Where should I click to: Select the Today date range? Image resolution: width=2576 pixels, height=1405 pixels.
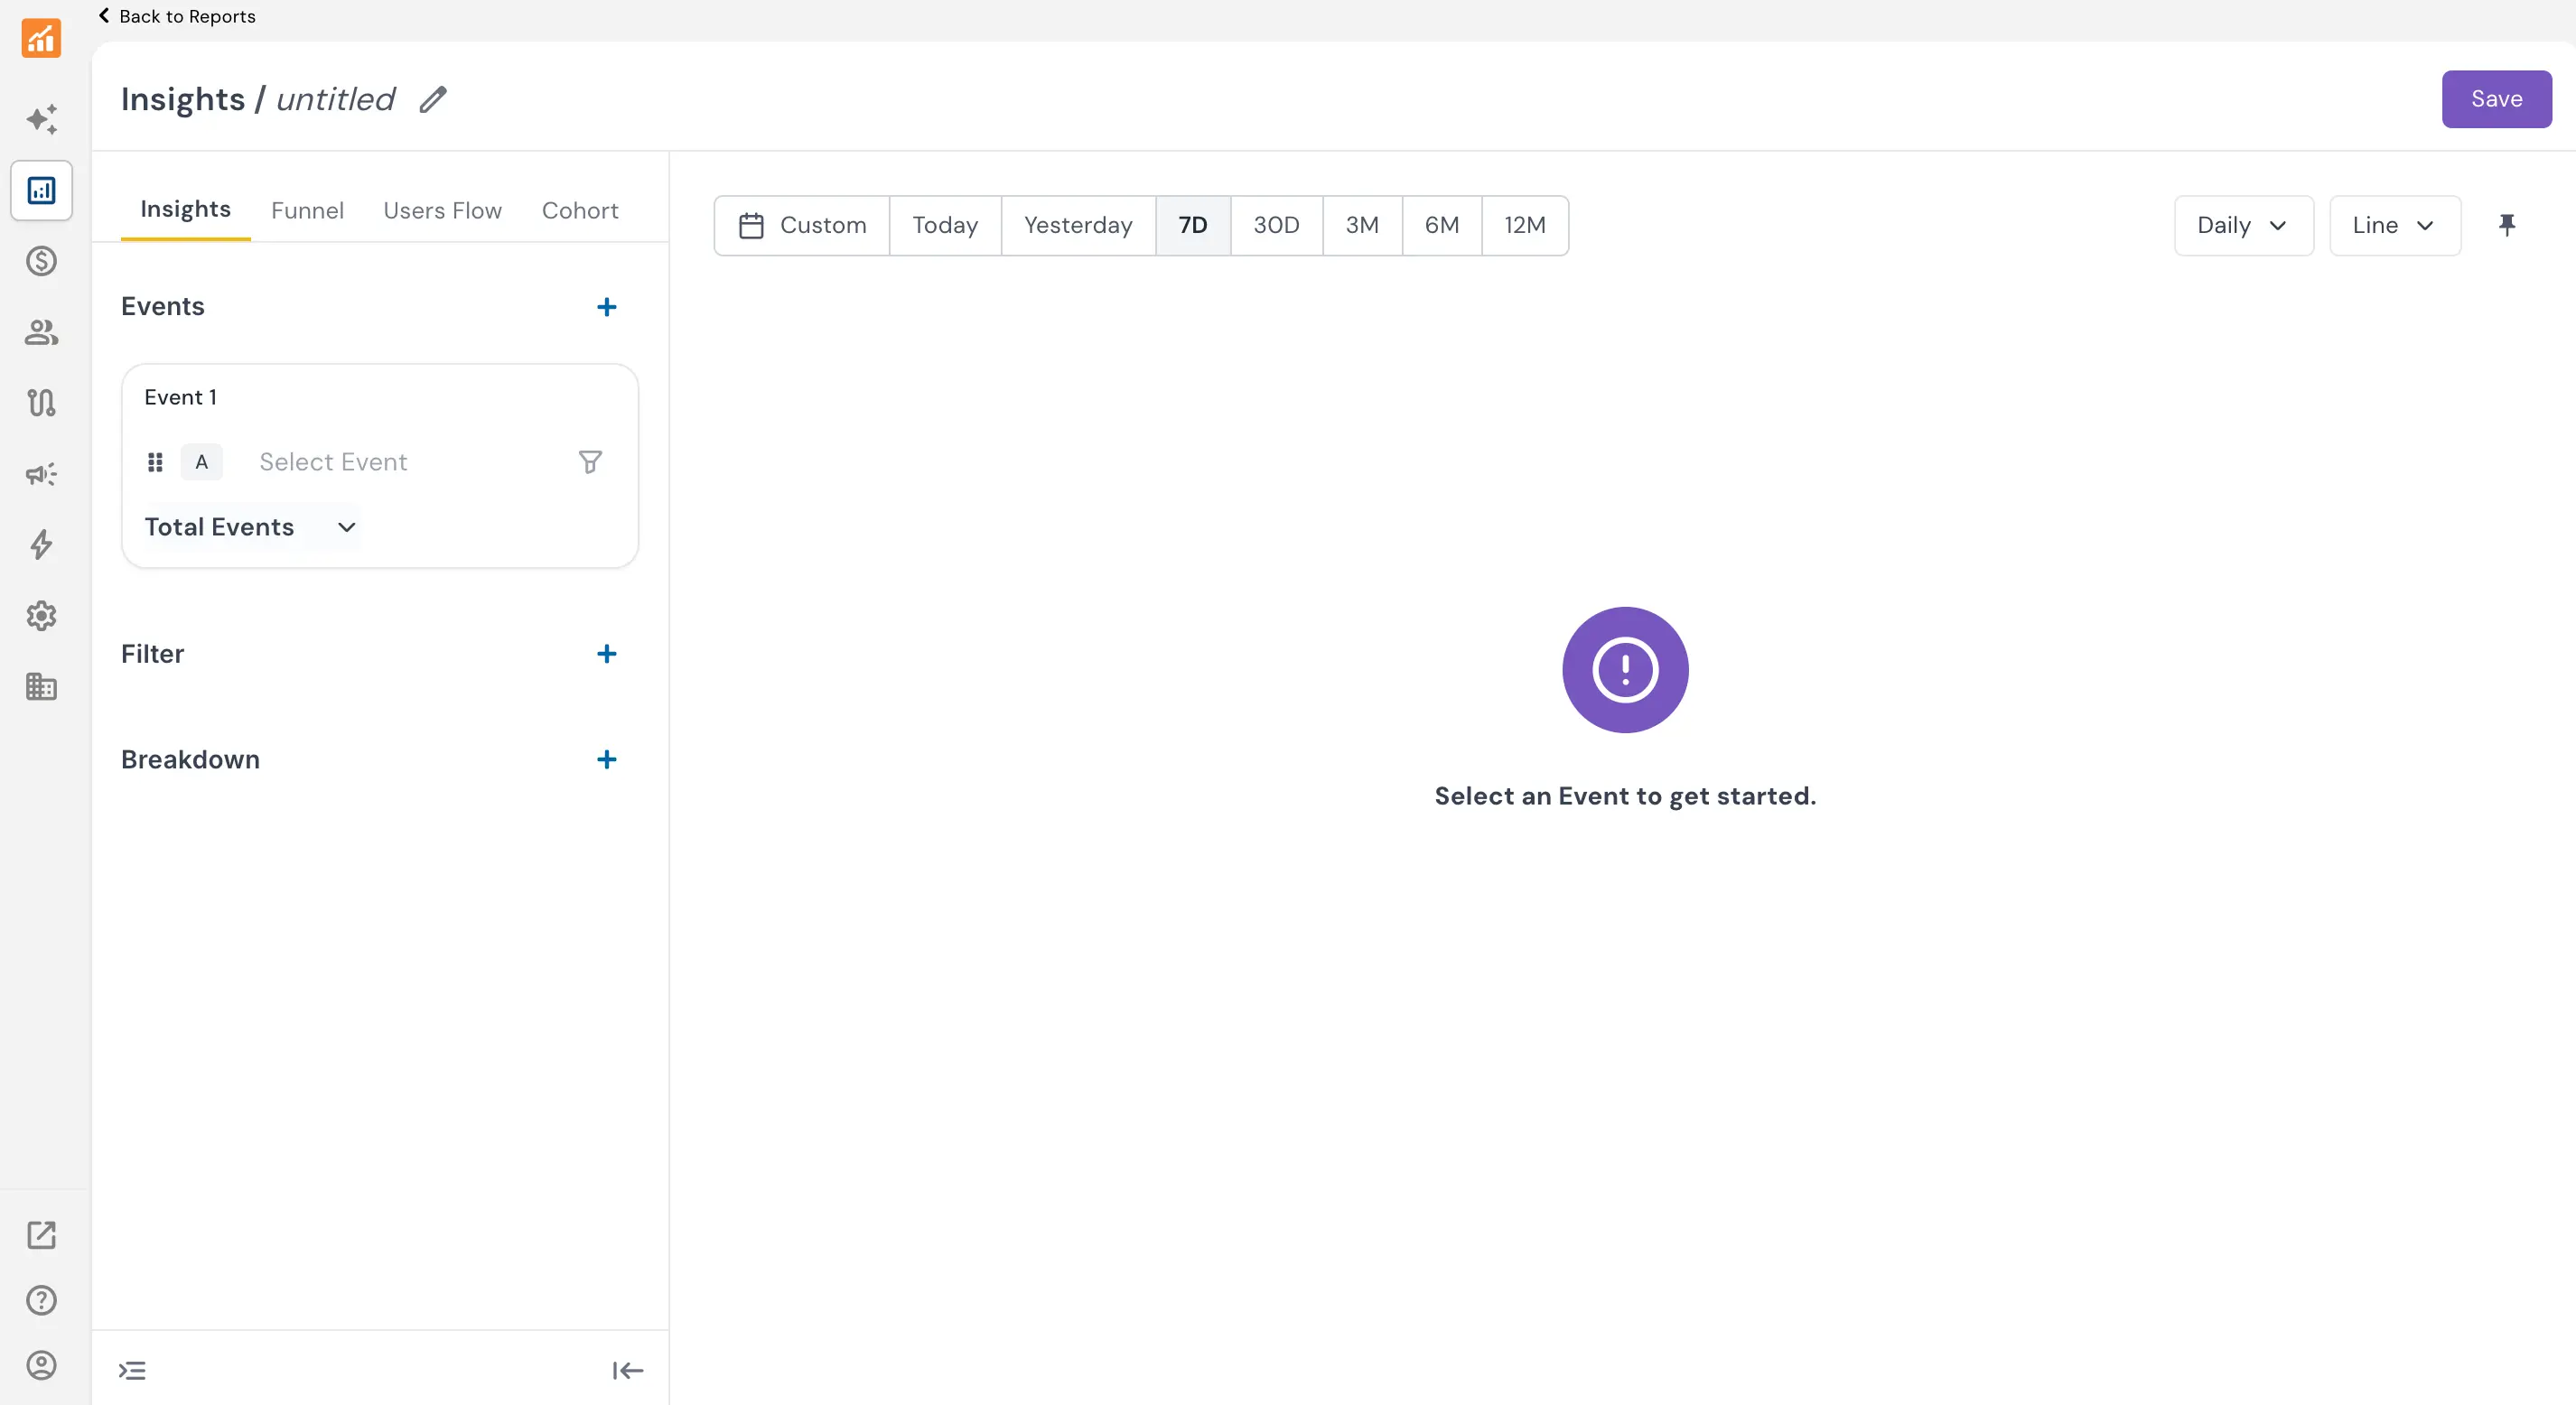coord(944,225)
